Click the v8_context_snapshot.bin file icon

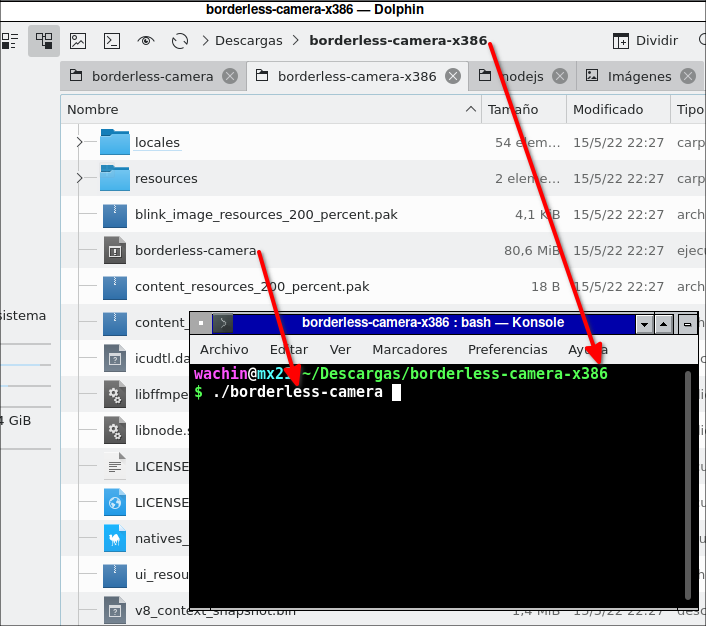(115, 611)
